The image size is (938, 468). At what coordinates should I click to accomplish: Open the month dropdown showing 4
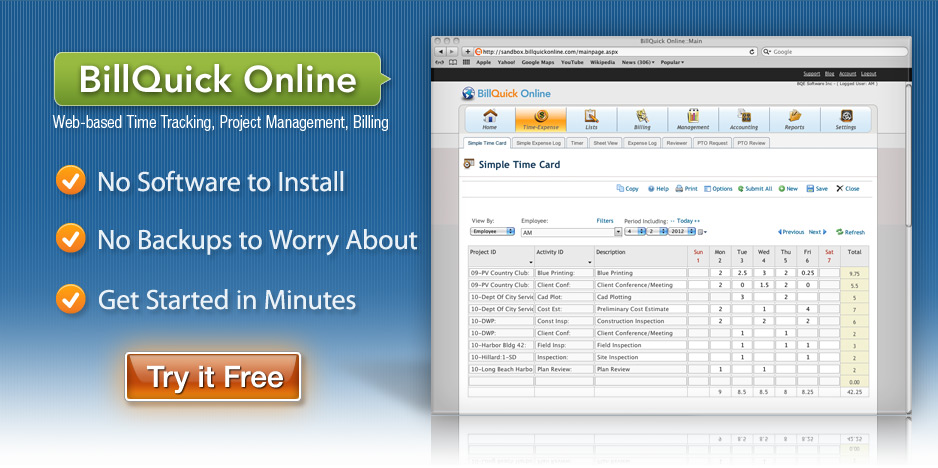(x=635, y=231)
